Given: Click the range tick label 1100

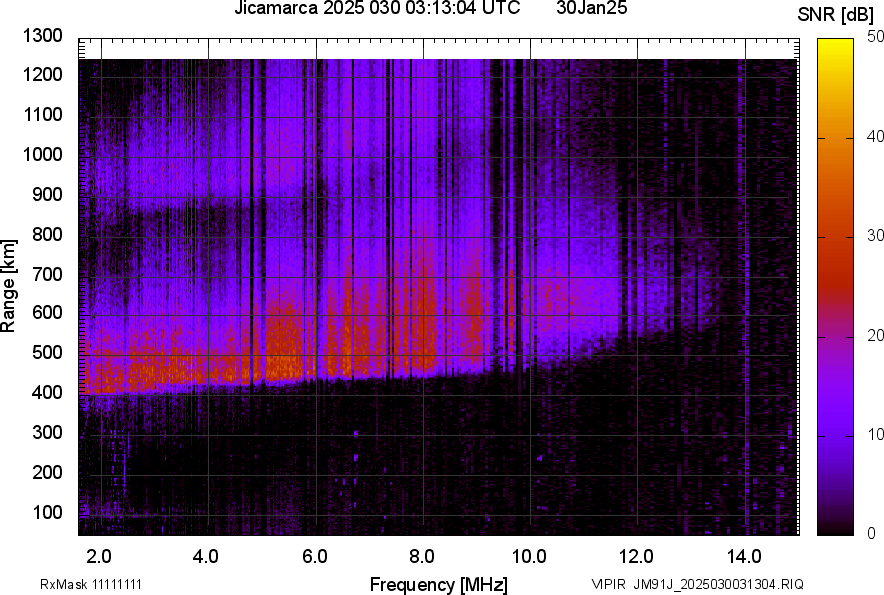Looking at the screenshot, I should click(42, 114).
